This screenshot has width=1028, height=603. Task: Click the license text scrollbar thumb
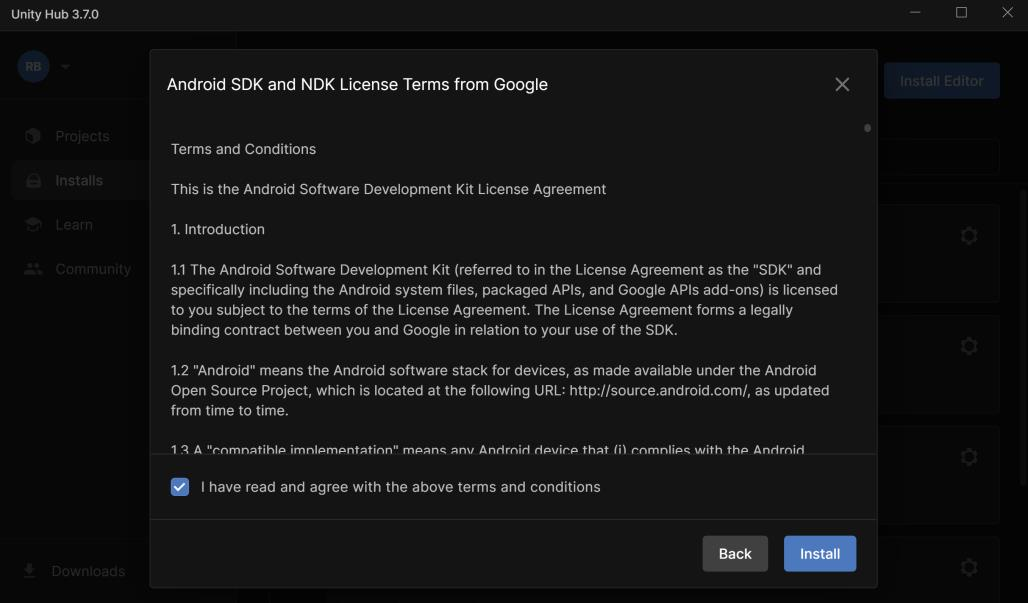click(867, 128)
